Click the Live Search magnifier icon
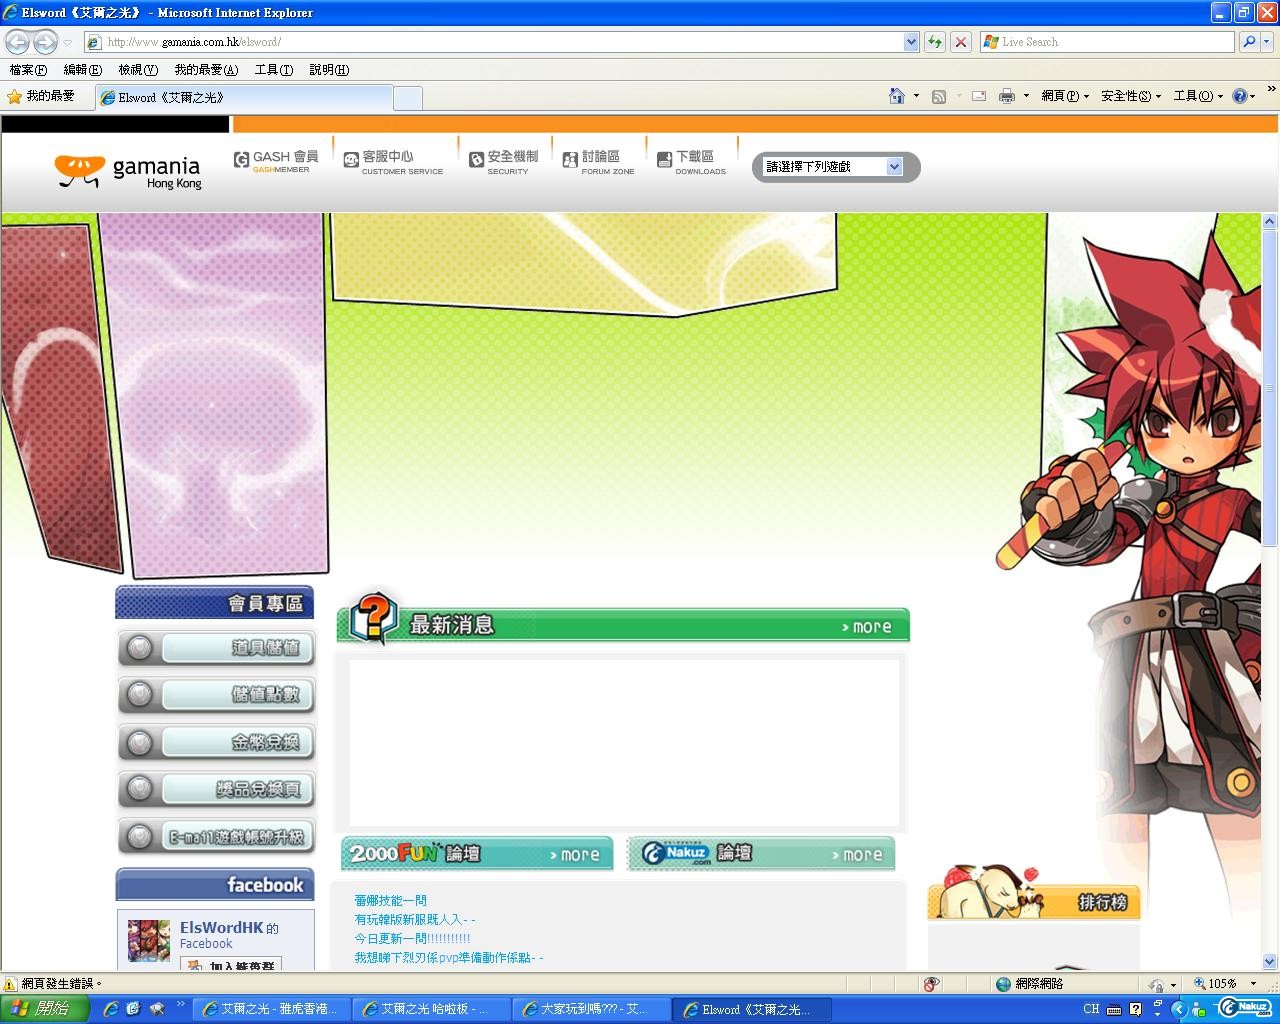 [1248, 42]
